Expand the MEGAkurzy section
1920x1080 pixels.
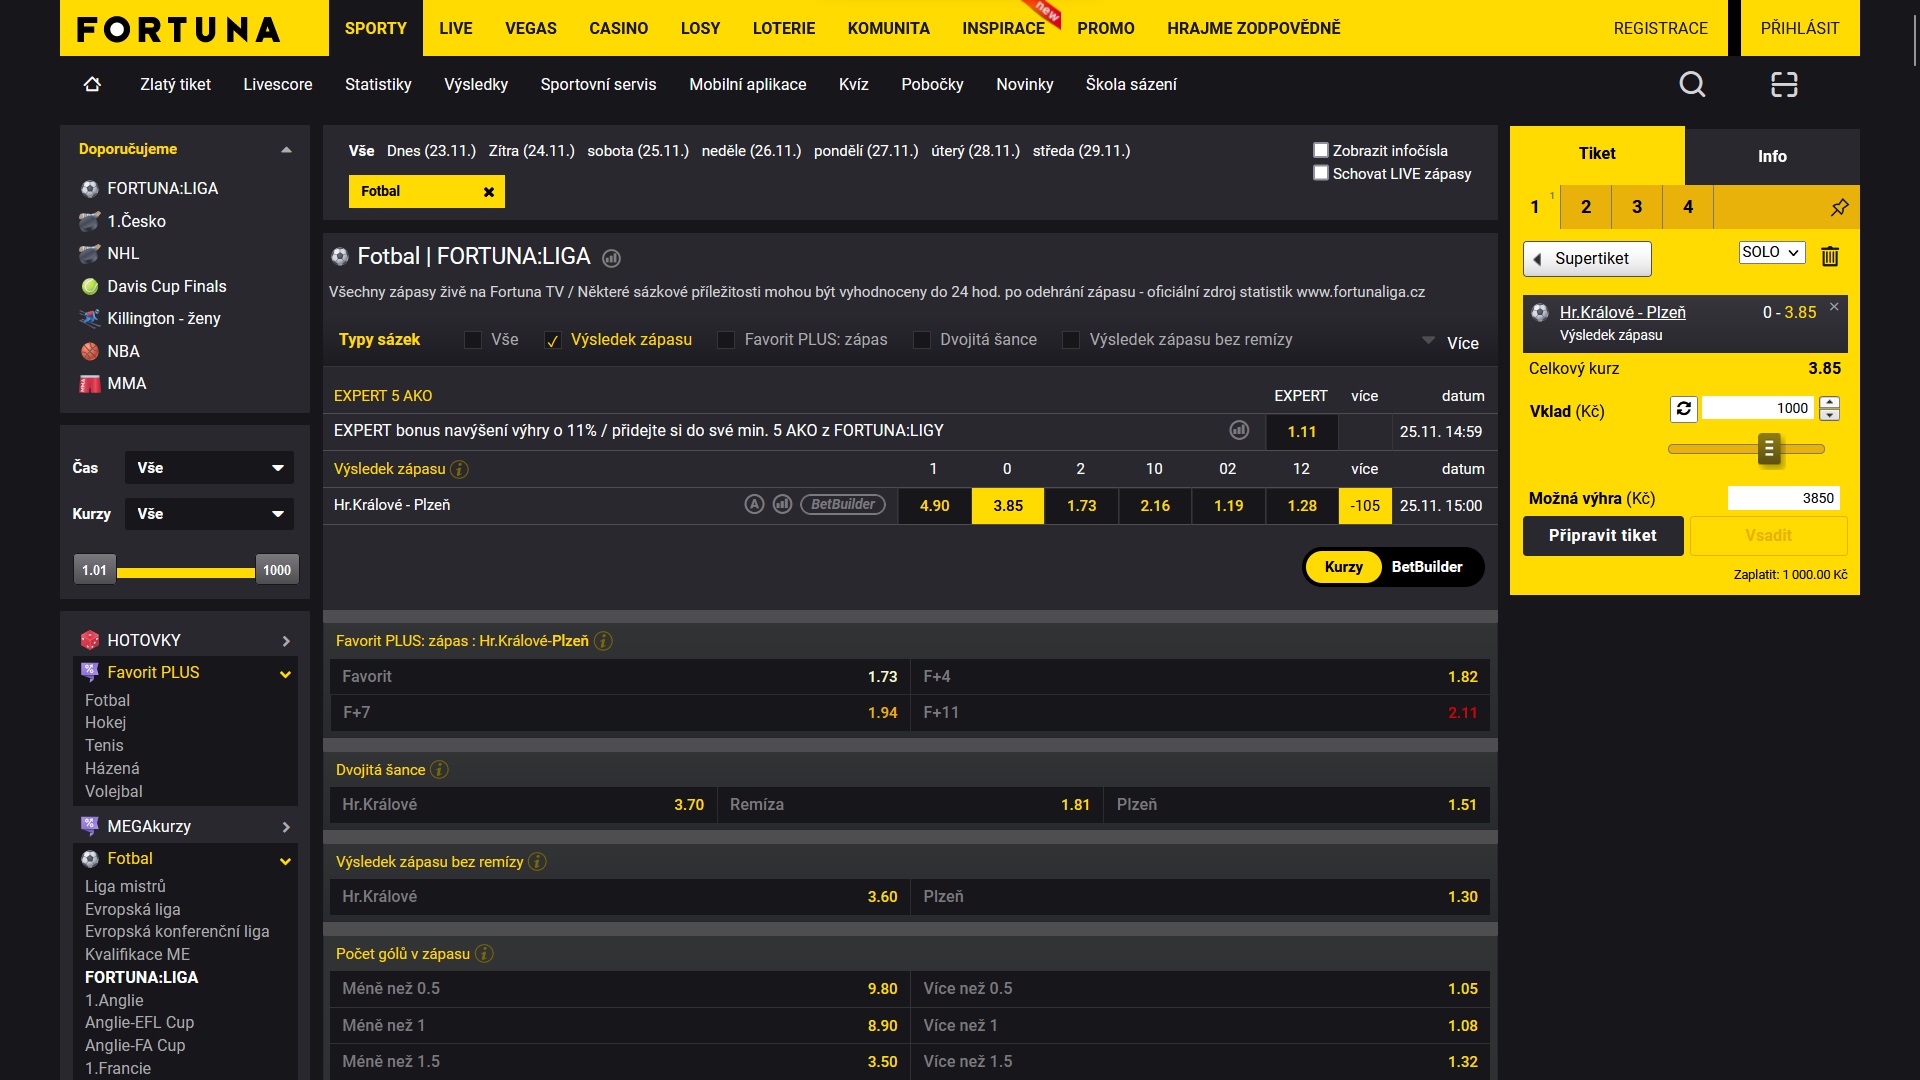286,827
